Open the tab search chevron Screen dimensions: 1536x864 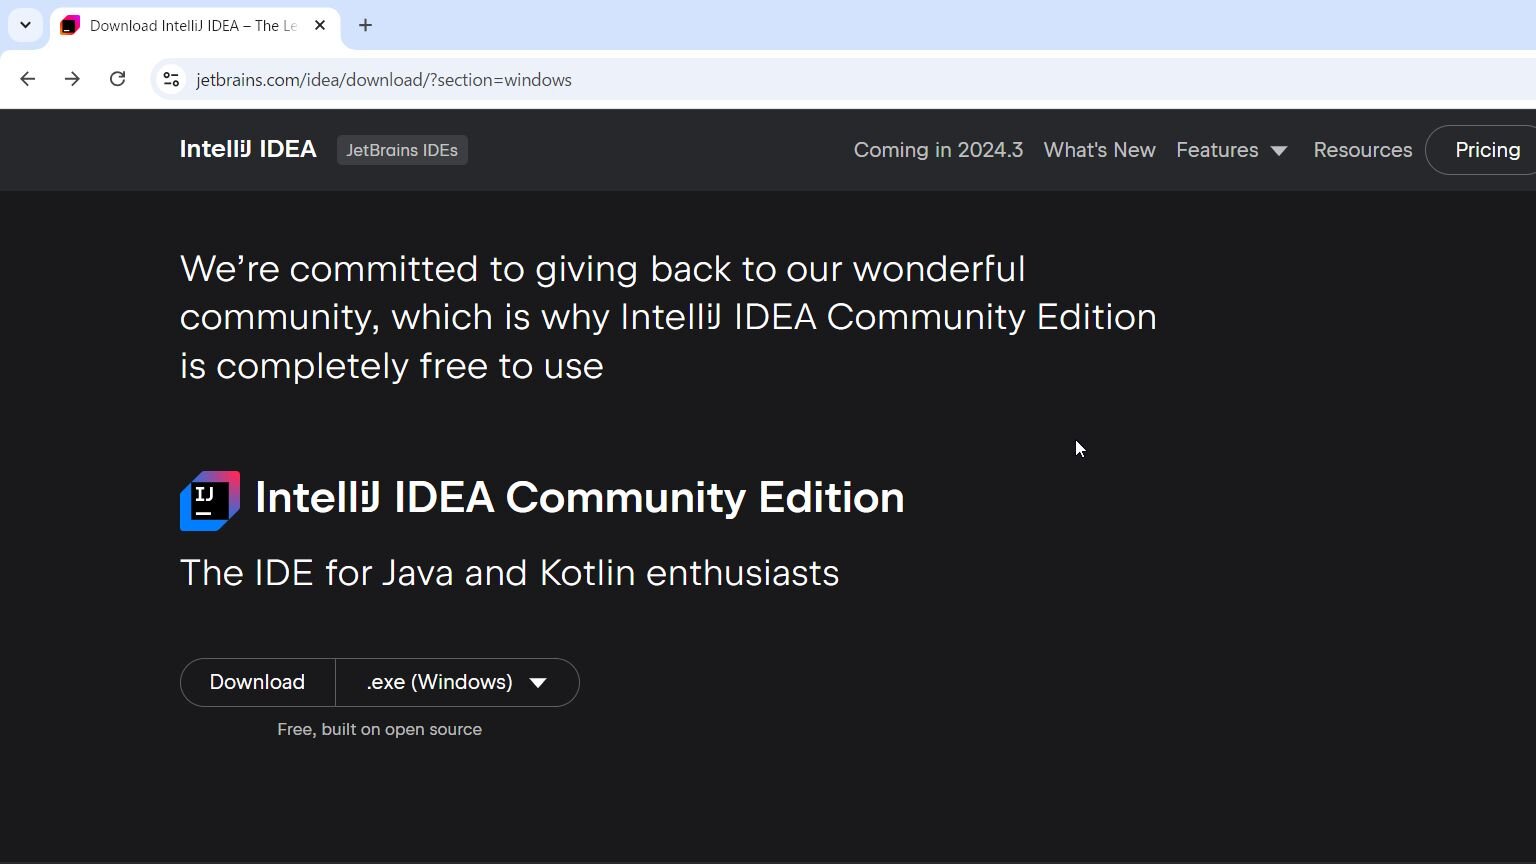(25, 25)
